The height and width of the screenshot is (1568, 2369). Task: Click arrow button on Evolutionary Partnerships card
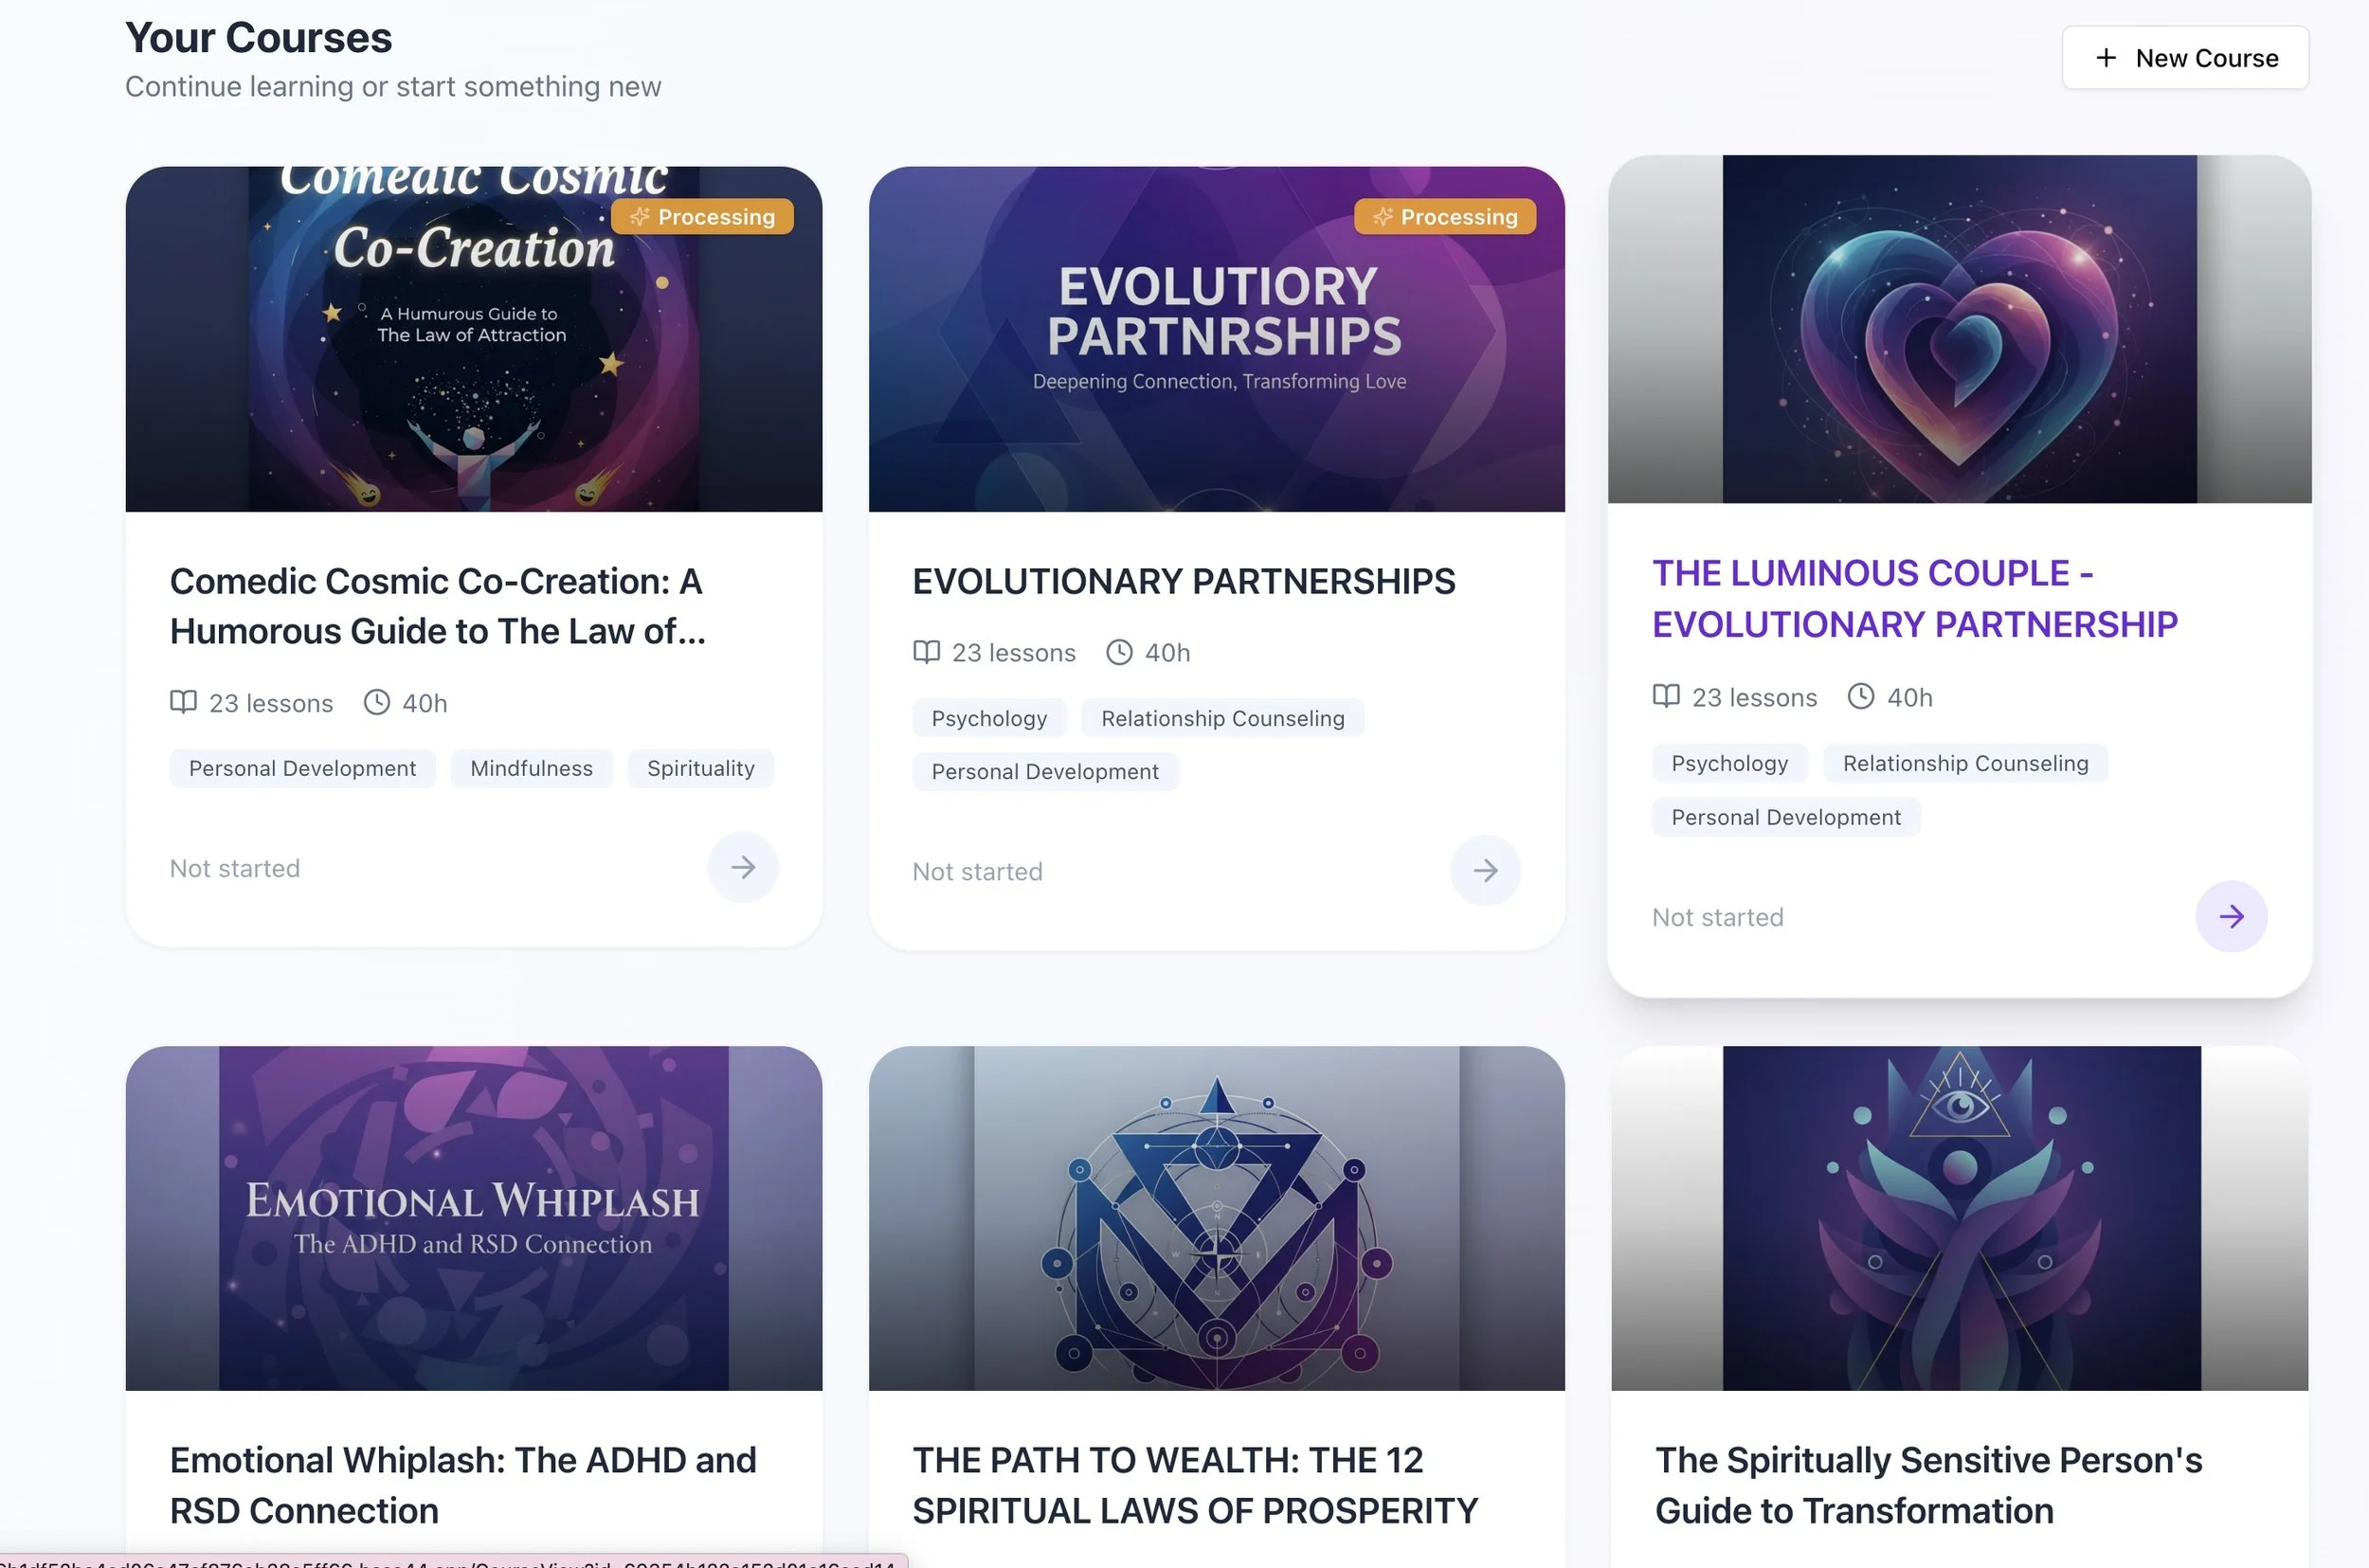[1485, 870]
